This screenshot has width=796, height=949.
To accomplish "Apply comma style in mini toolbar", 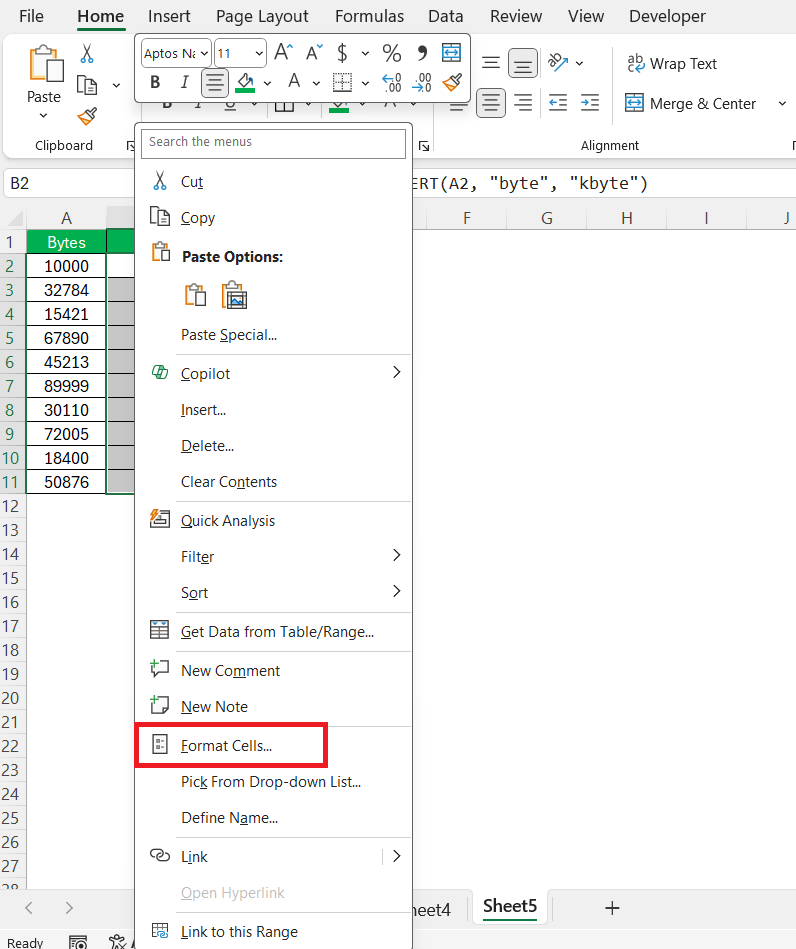I will point(422,53).
